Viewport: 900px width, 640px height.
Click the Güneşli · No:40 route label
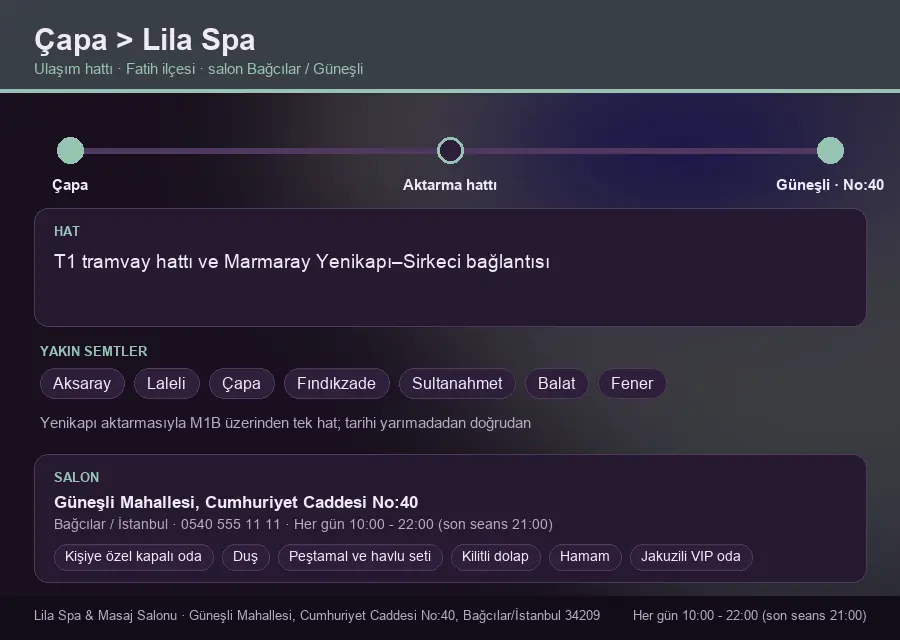830,185
